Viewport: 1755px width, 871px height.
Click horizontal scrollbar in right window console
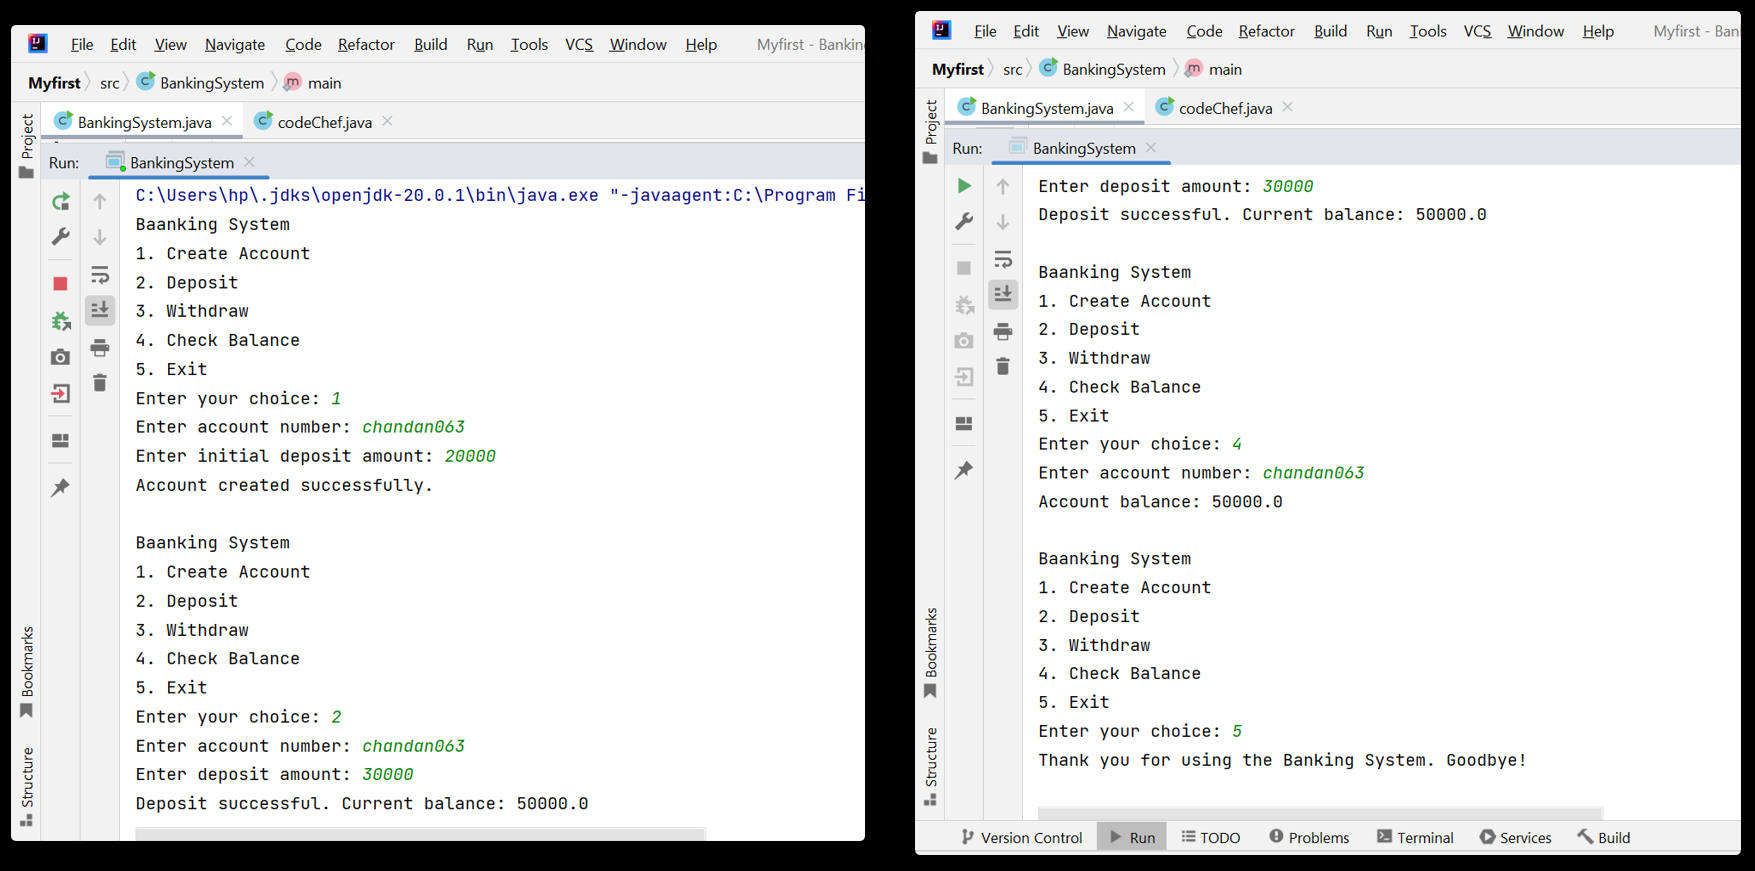[x=1320, y=812]
